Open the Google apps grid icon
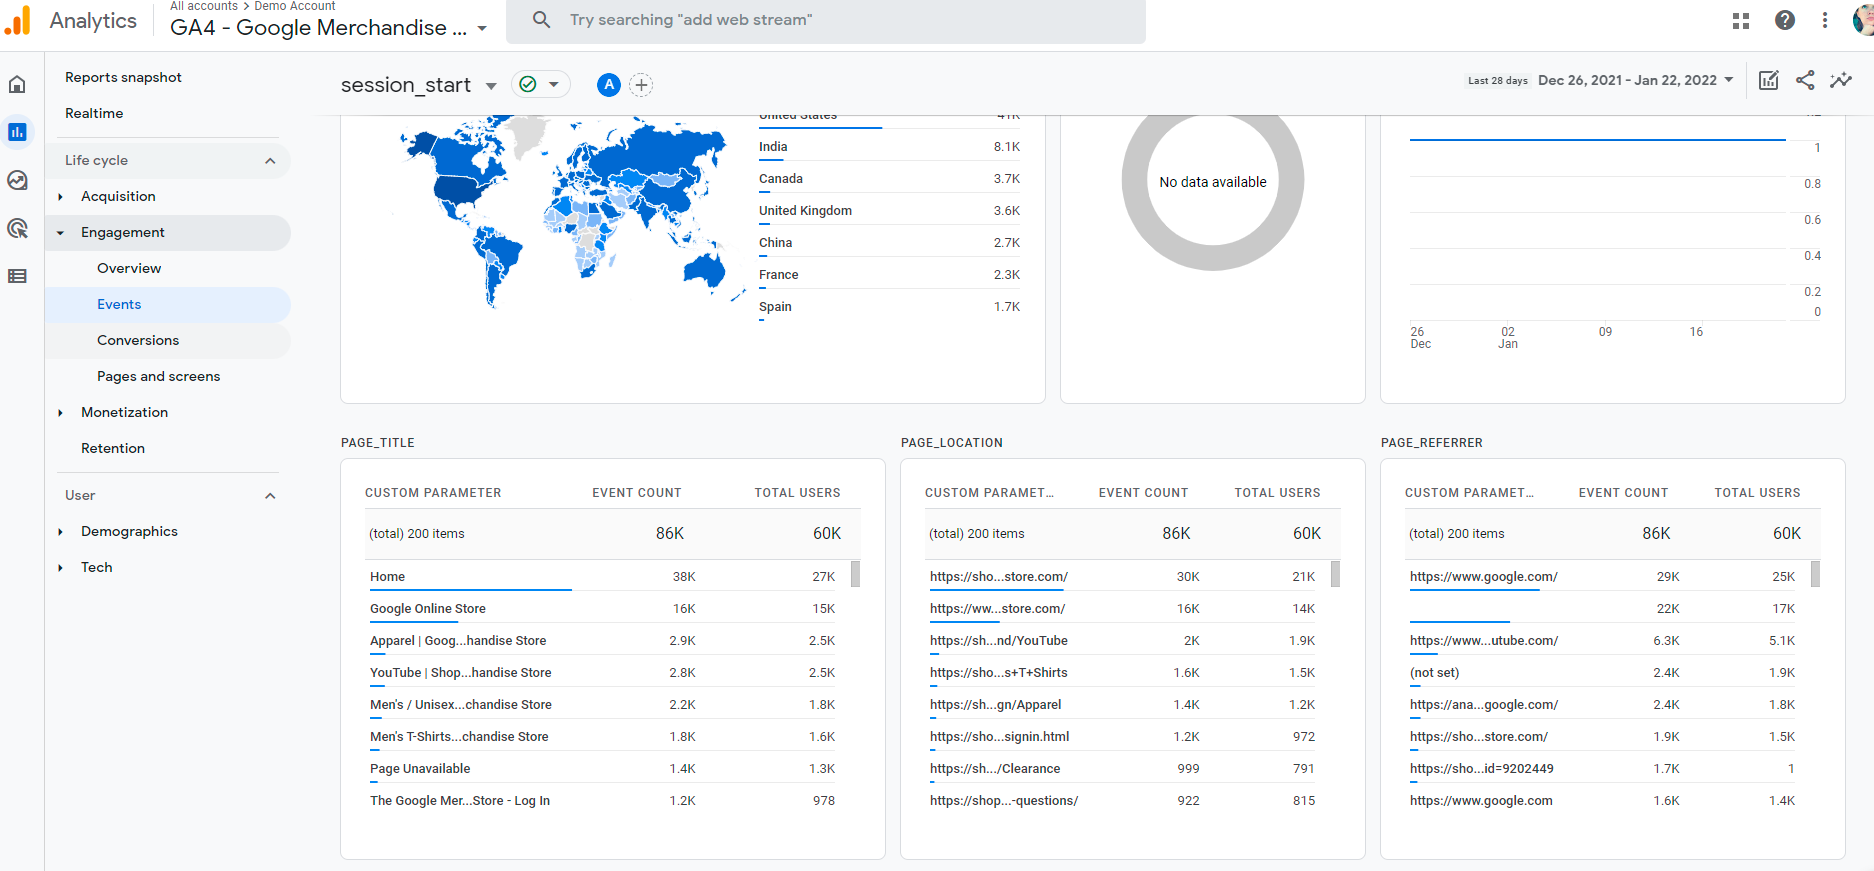Viewport: 1874px width, 871px height. (x=1741, y=20)
